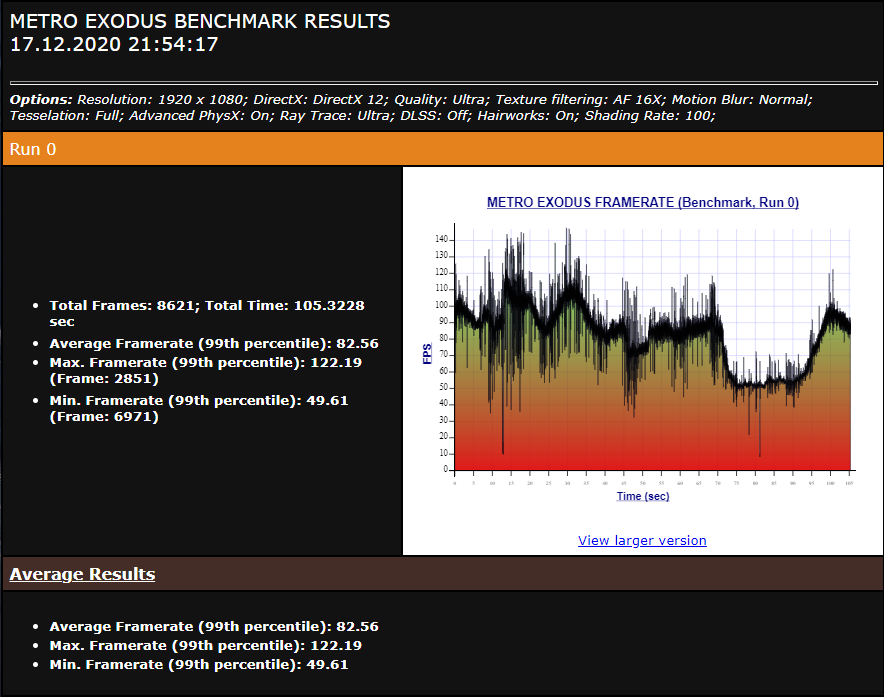
Task: Click the METRO EXODUS FRAMERATE chart title
Action: pos(643,202)
